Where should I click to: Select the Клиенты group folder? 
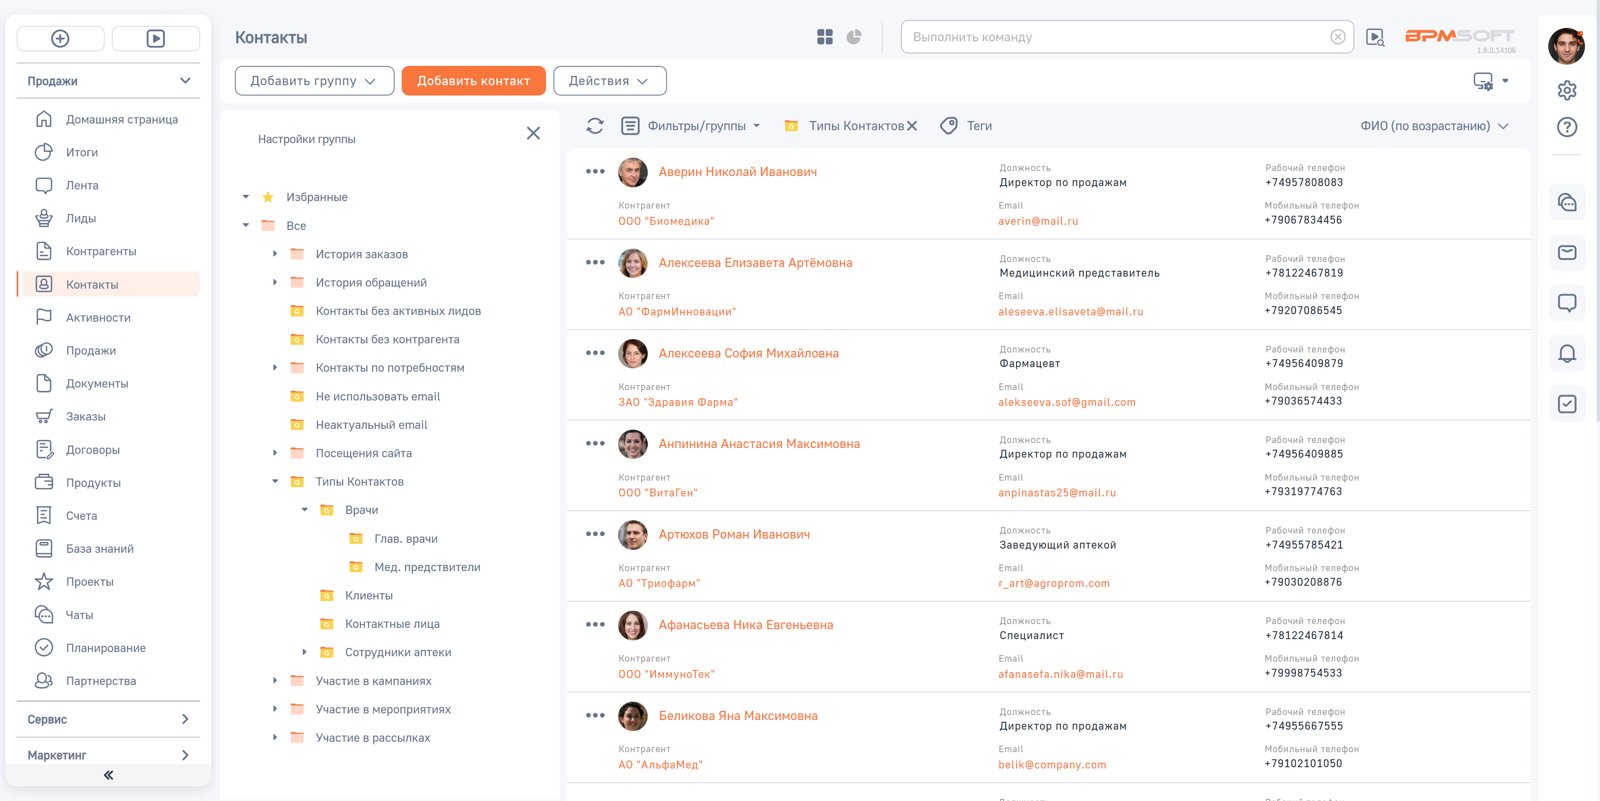click(x=369, y=595)
